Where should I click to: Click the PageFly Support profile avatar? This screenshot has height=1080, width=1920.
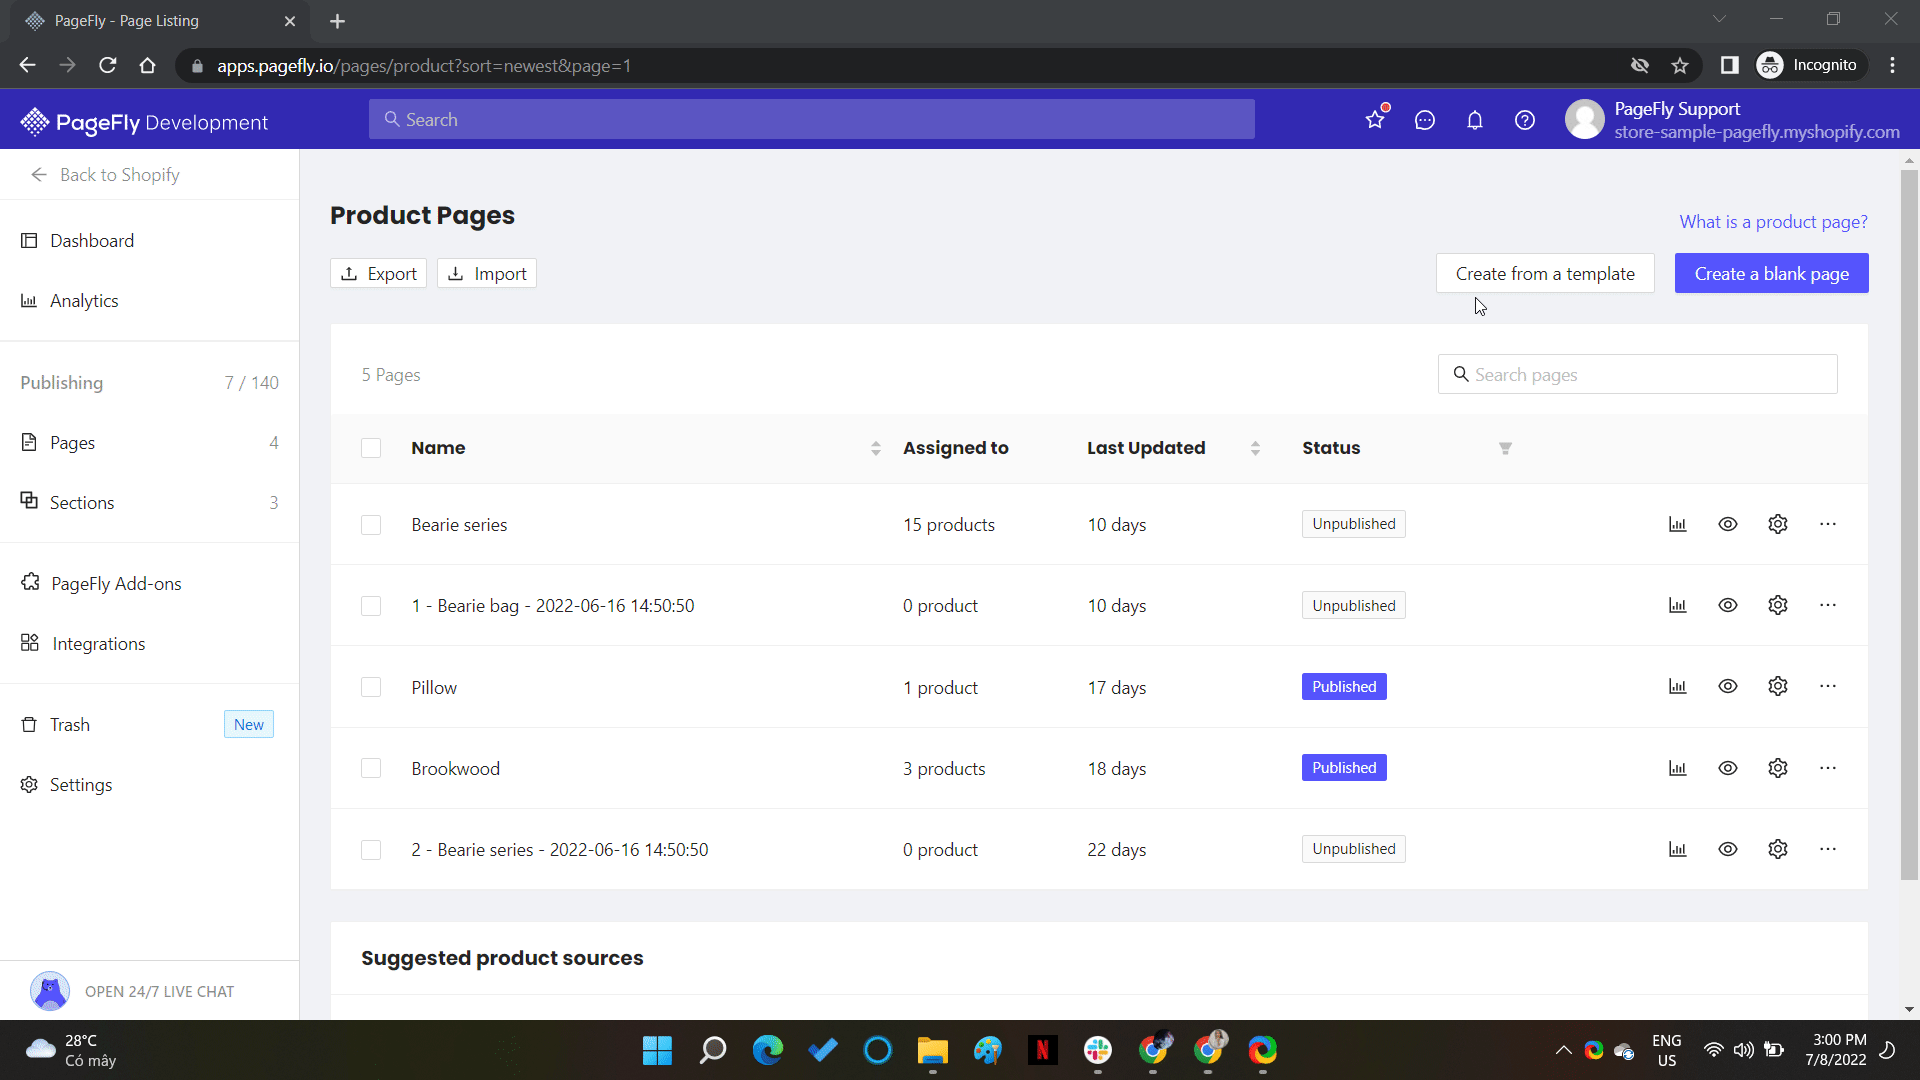(1584, 120)
